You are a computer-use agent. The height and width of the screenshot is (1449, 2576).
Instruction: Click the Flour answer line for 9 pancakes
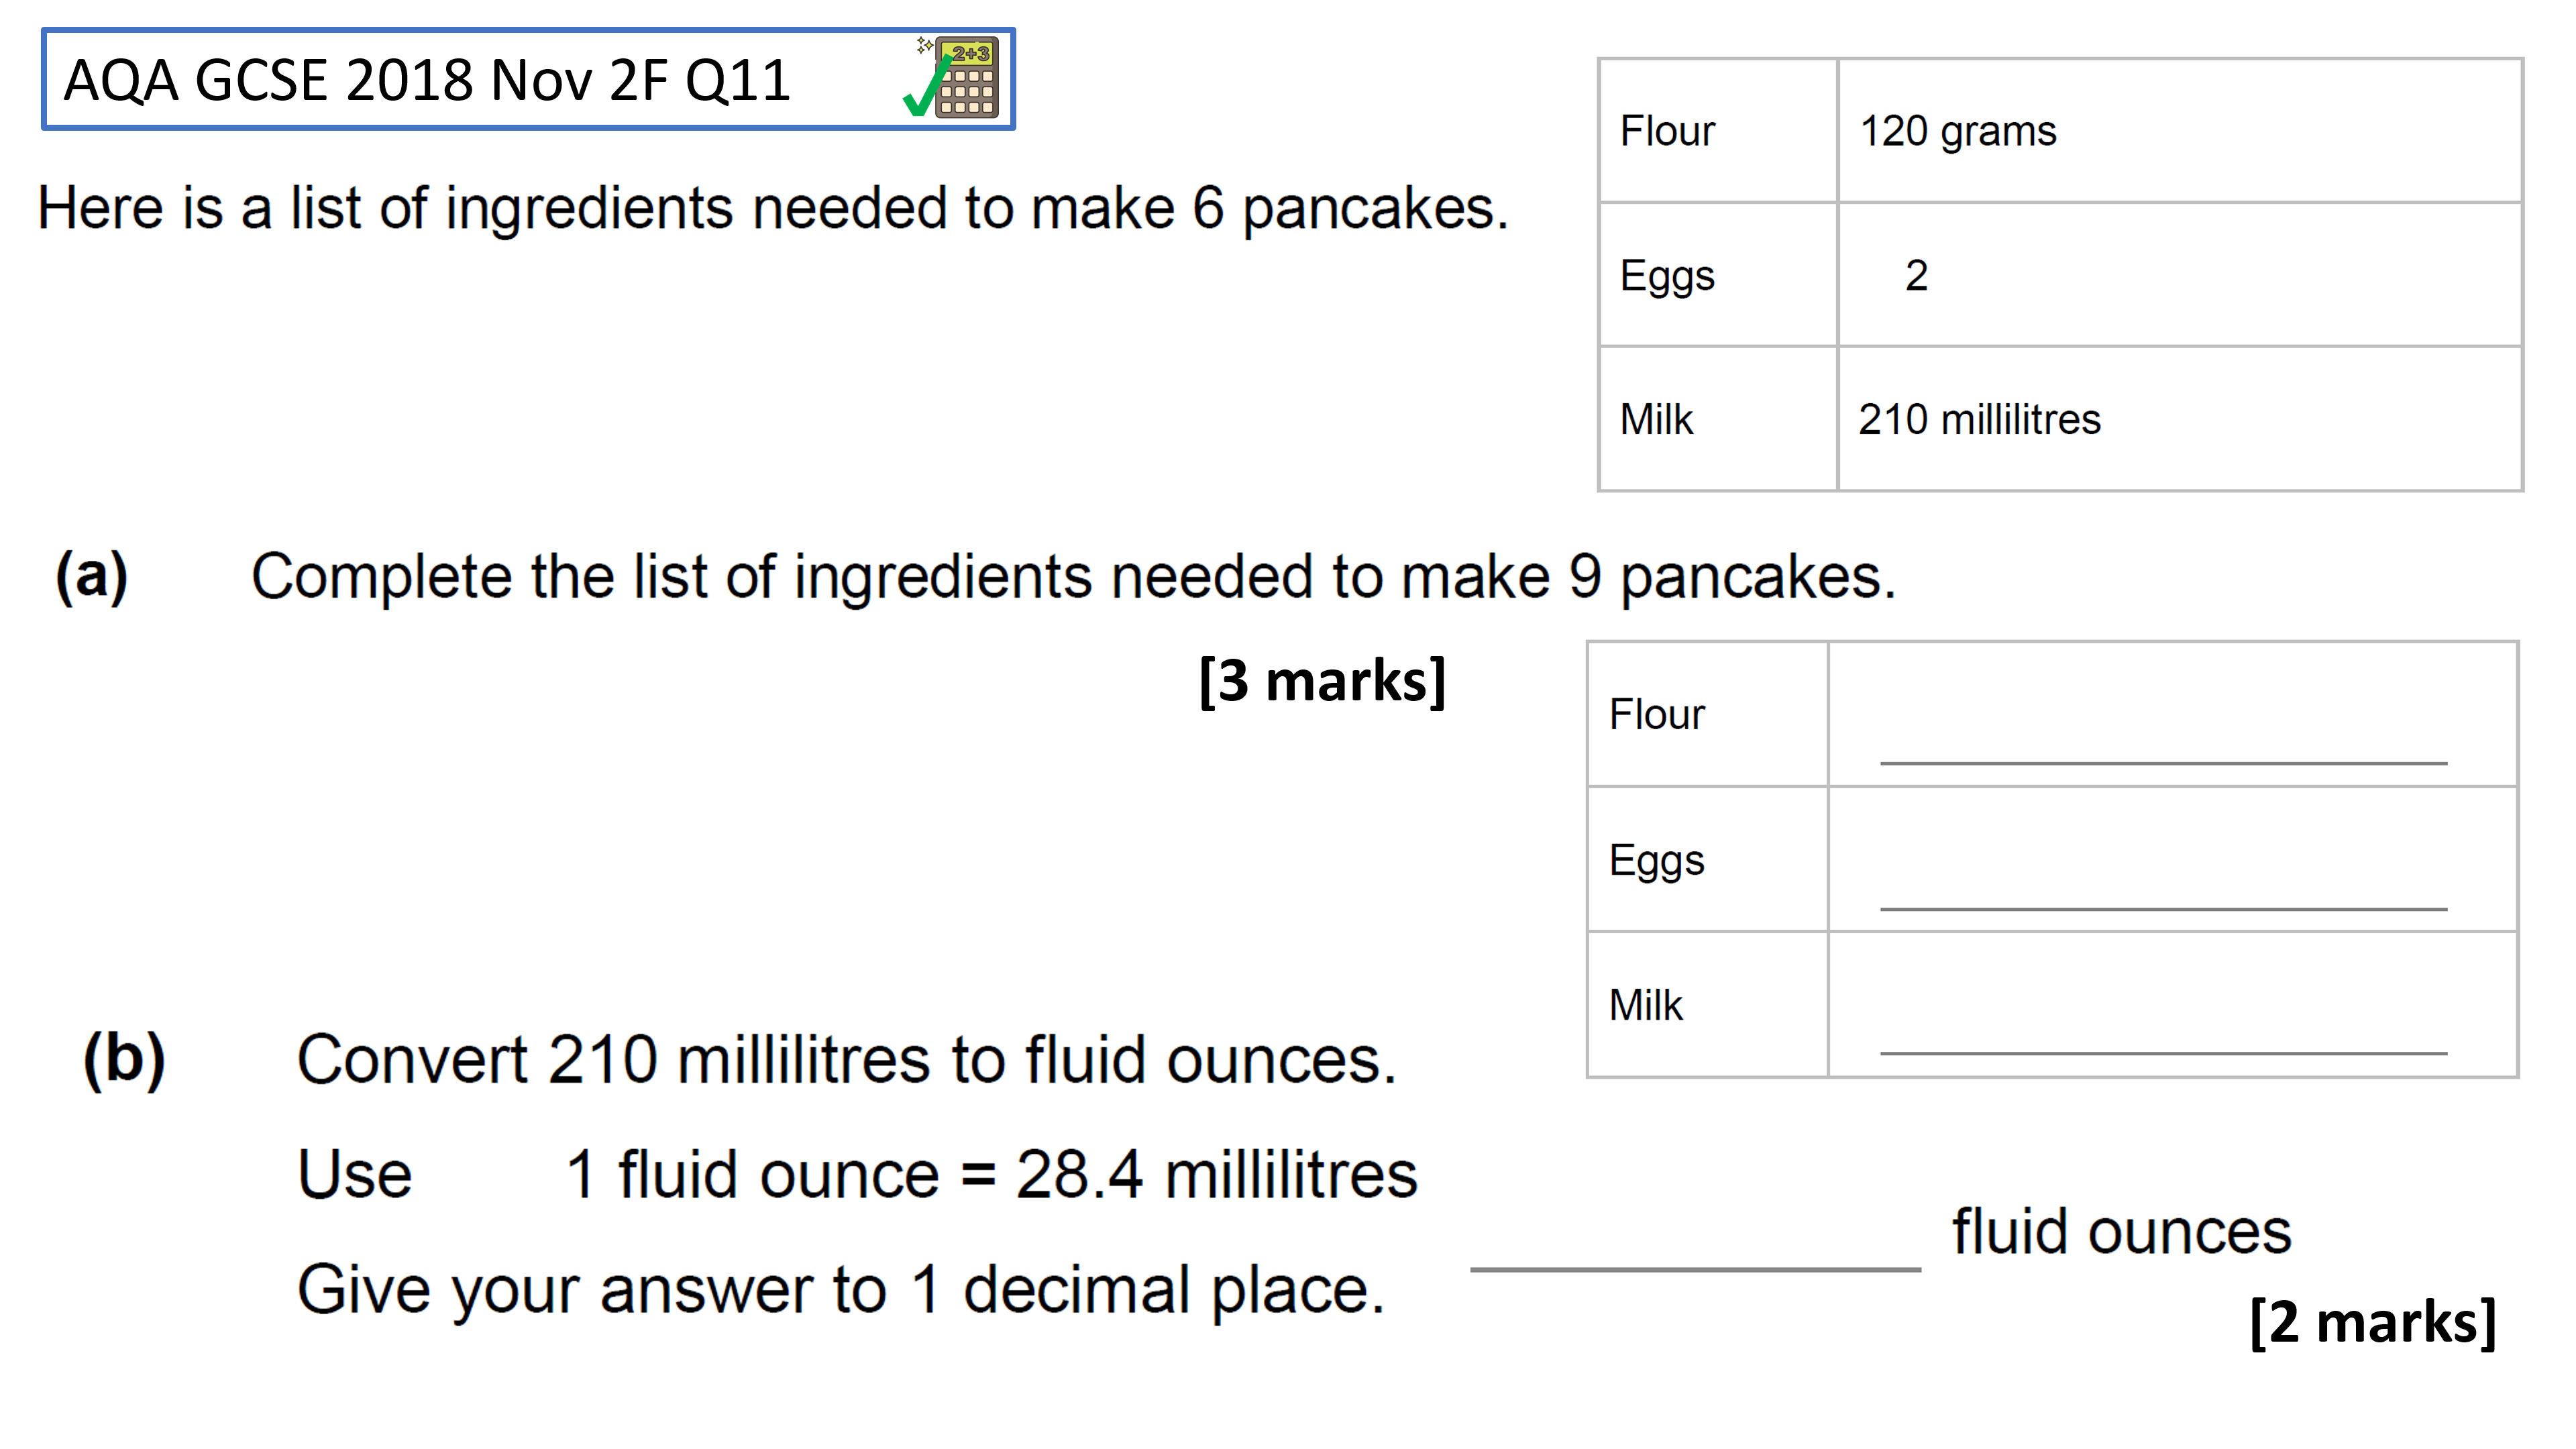(x=2163, y=762)
